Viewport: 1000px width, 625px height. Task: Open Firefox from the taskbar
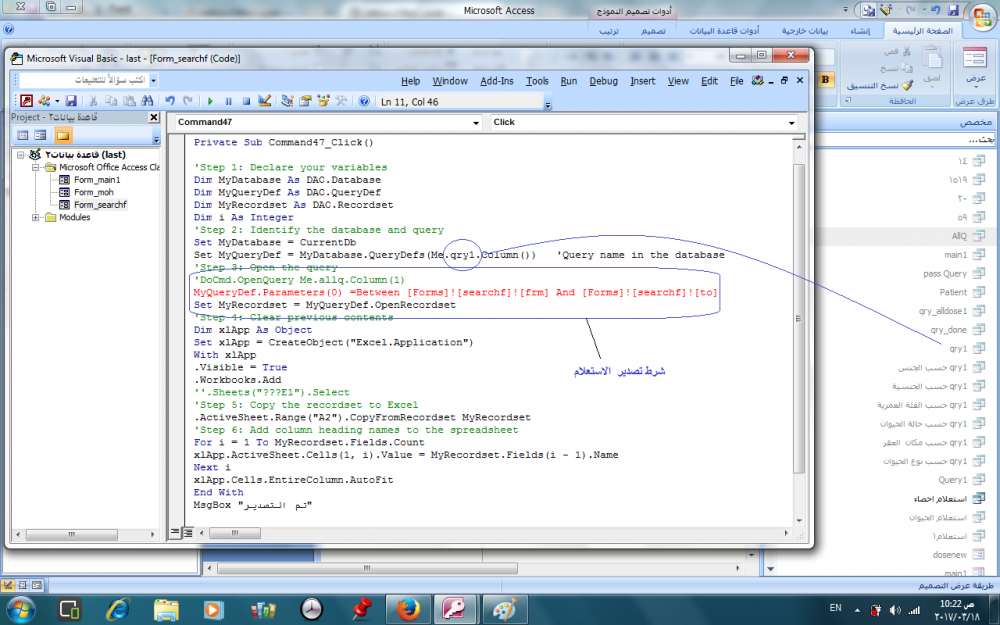point(408,609)
